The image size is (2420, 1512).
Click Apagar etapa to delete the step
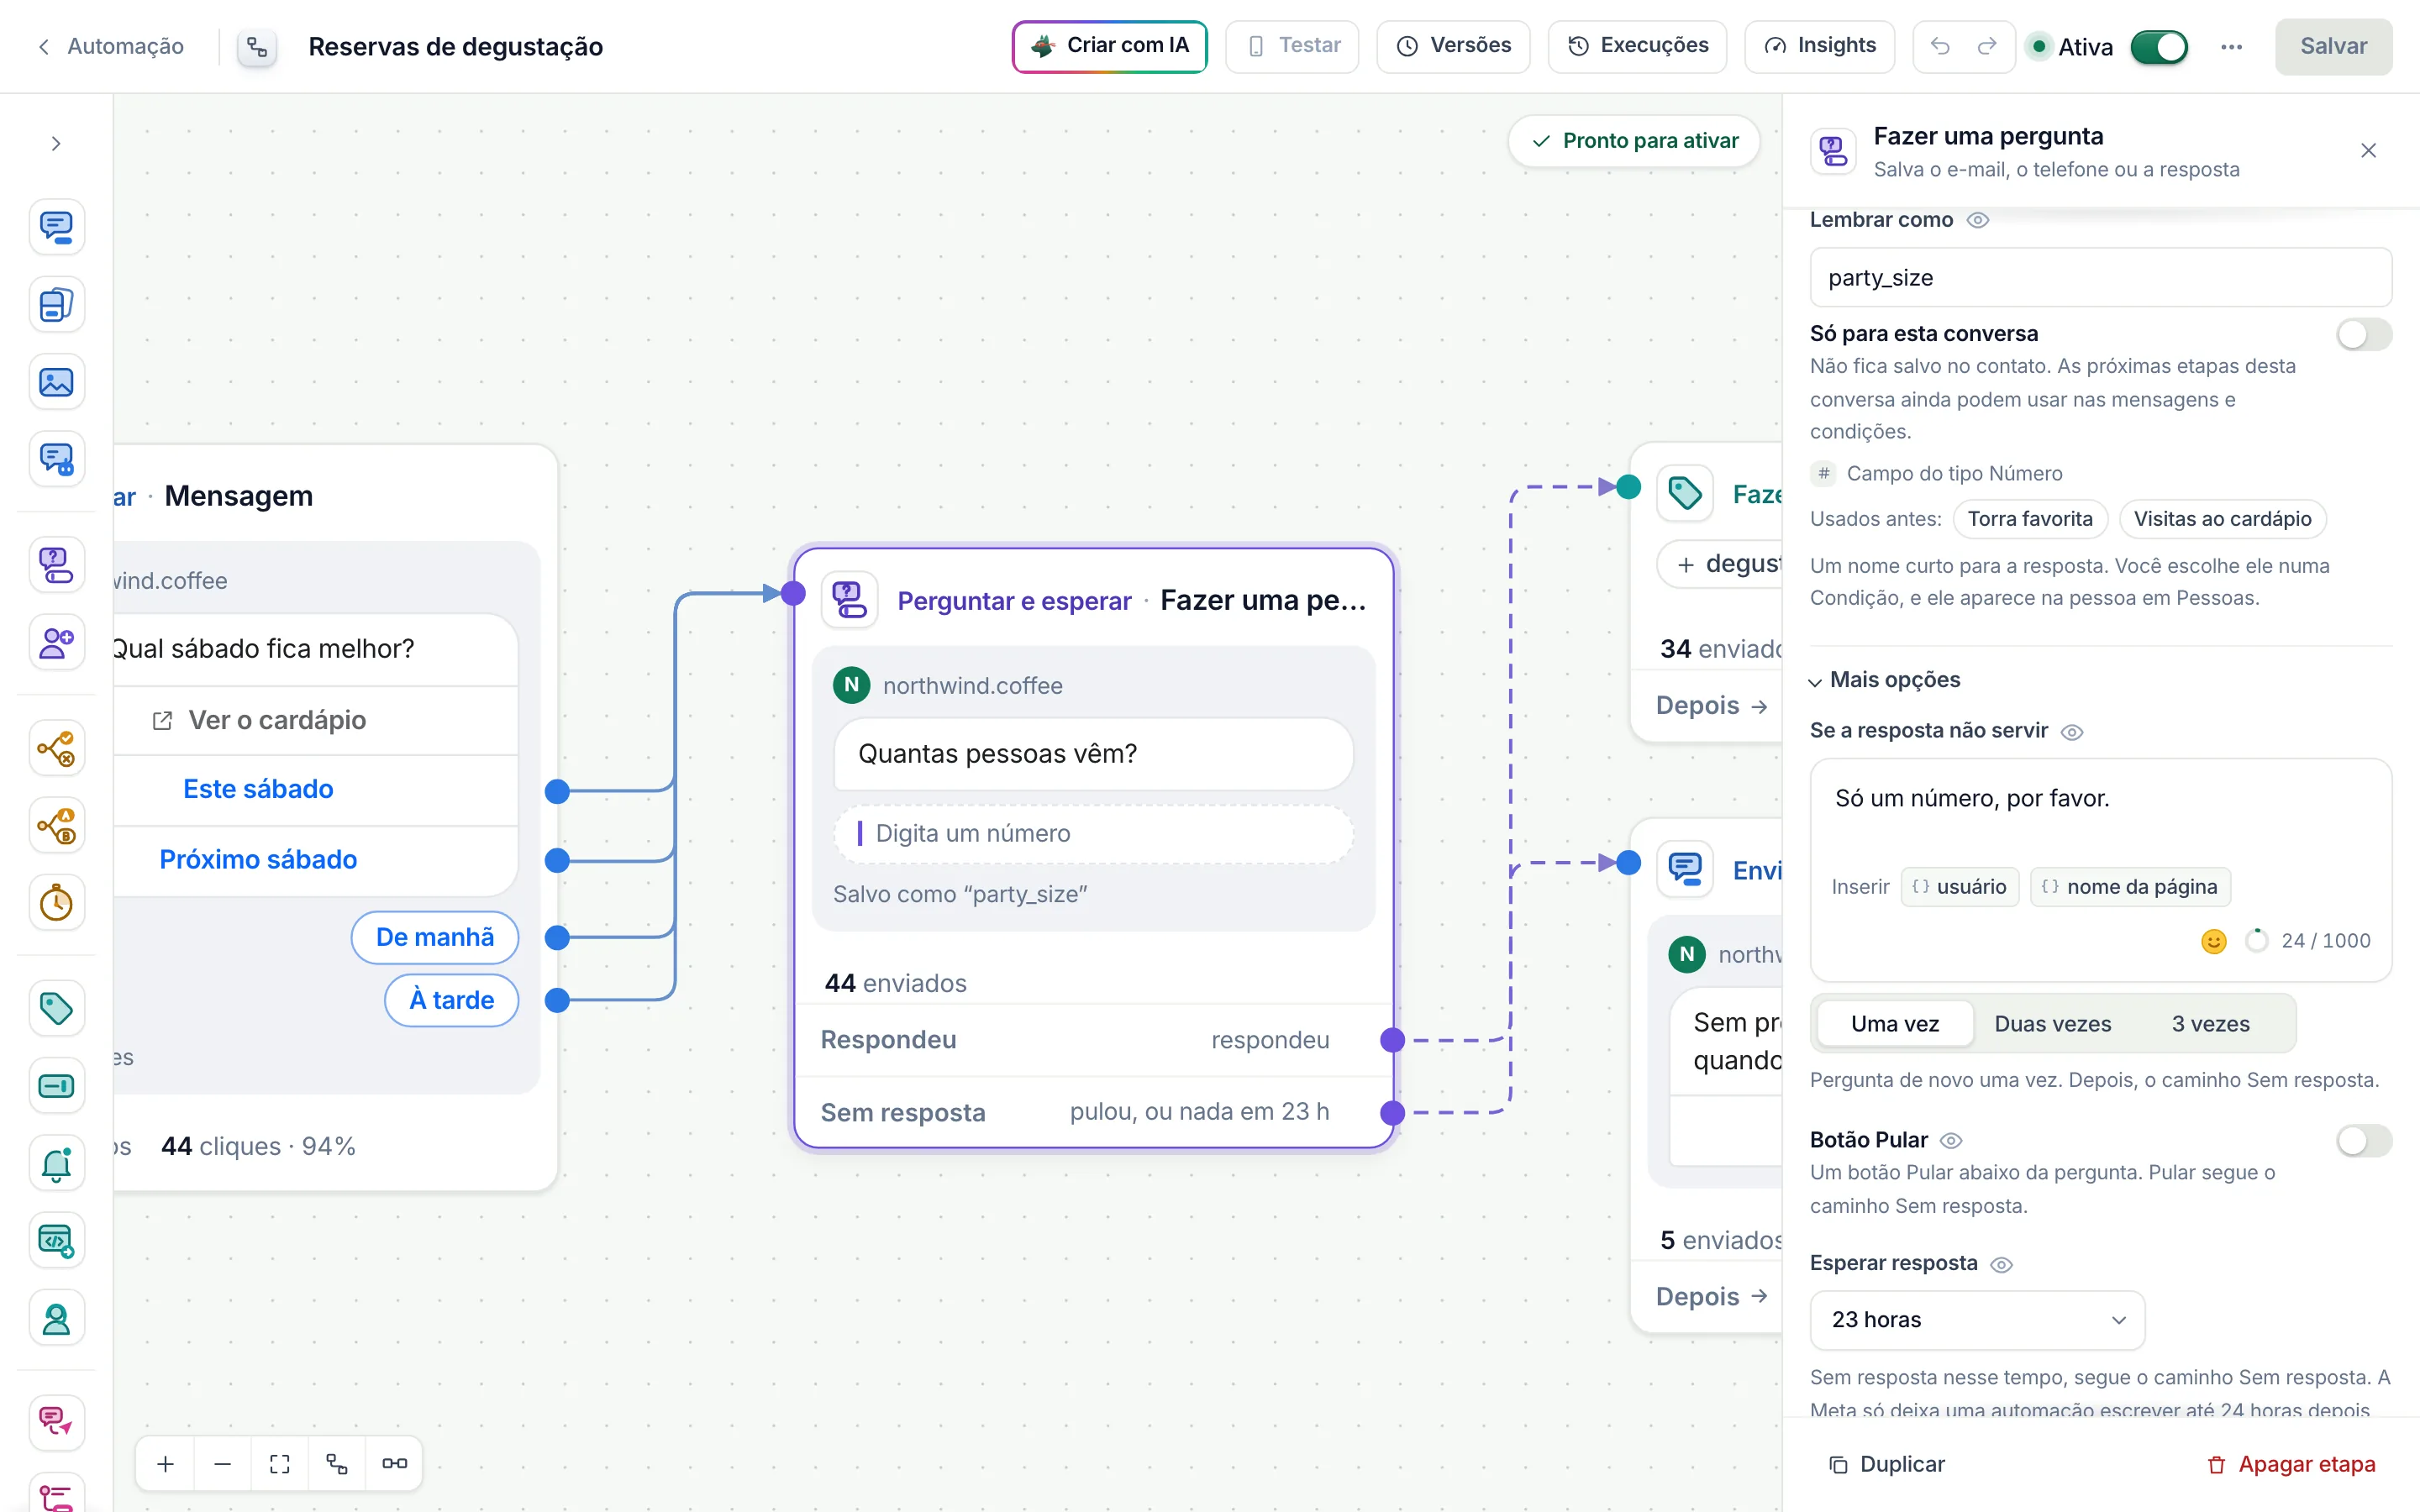pos(2291,1464)
